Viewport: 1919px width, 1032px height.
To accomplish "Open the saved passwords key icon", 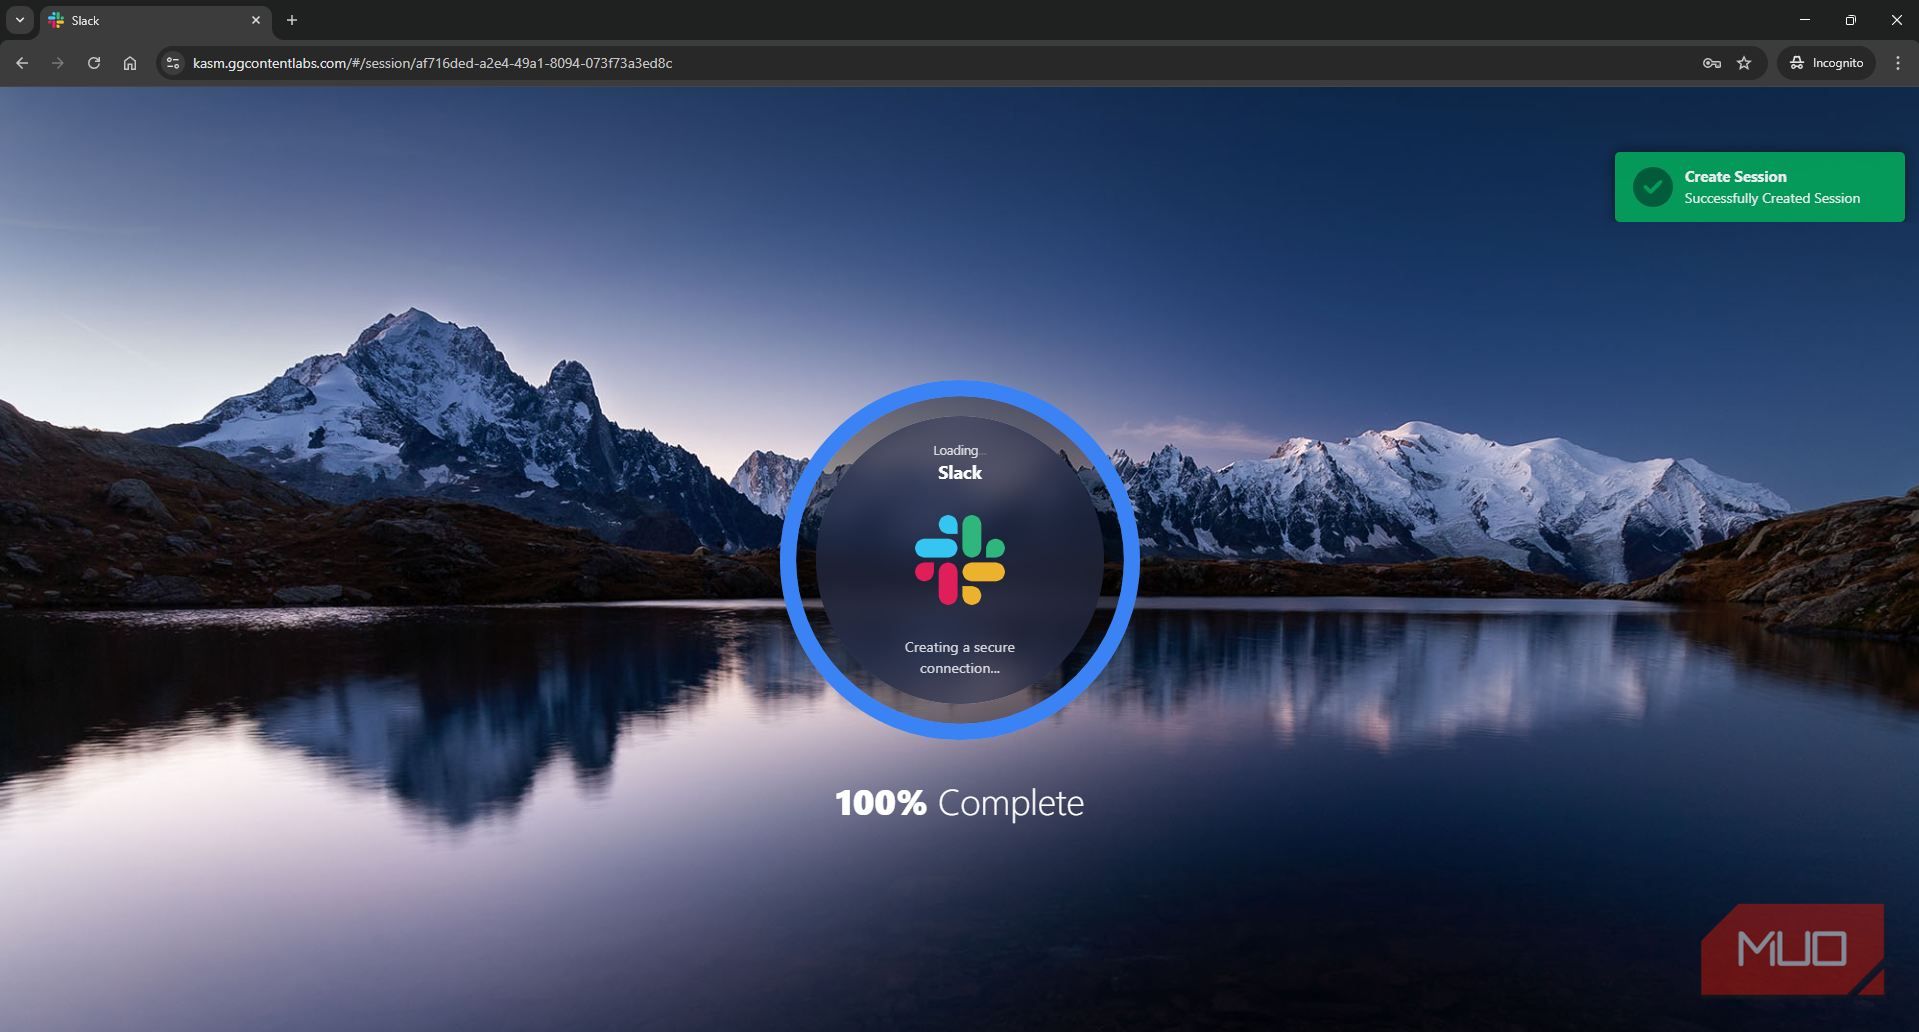I will coord(1712,63).
